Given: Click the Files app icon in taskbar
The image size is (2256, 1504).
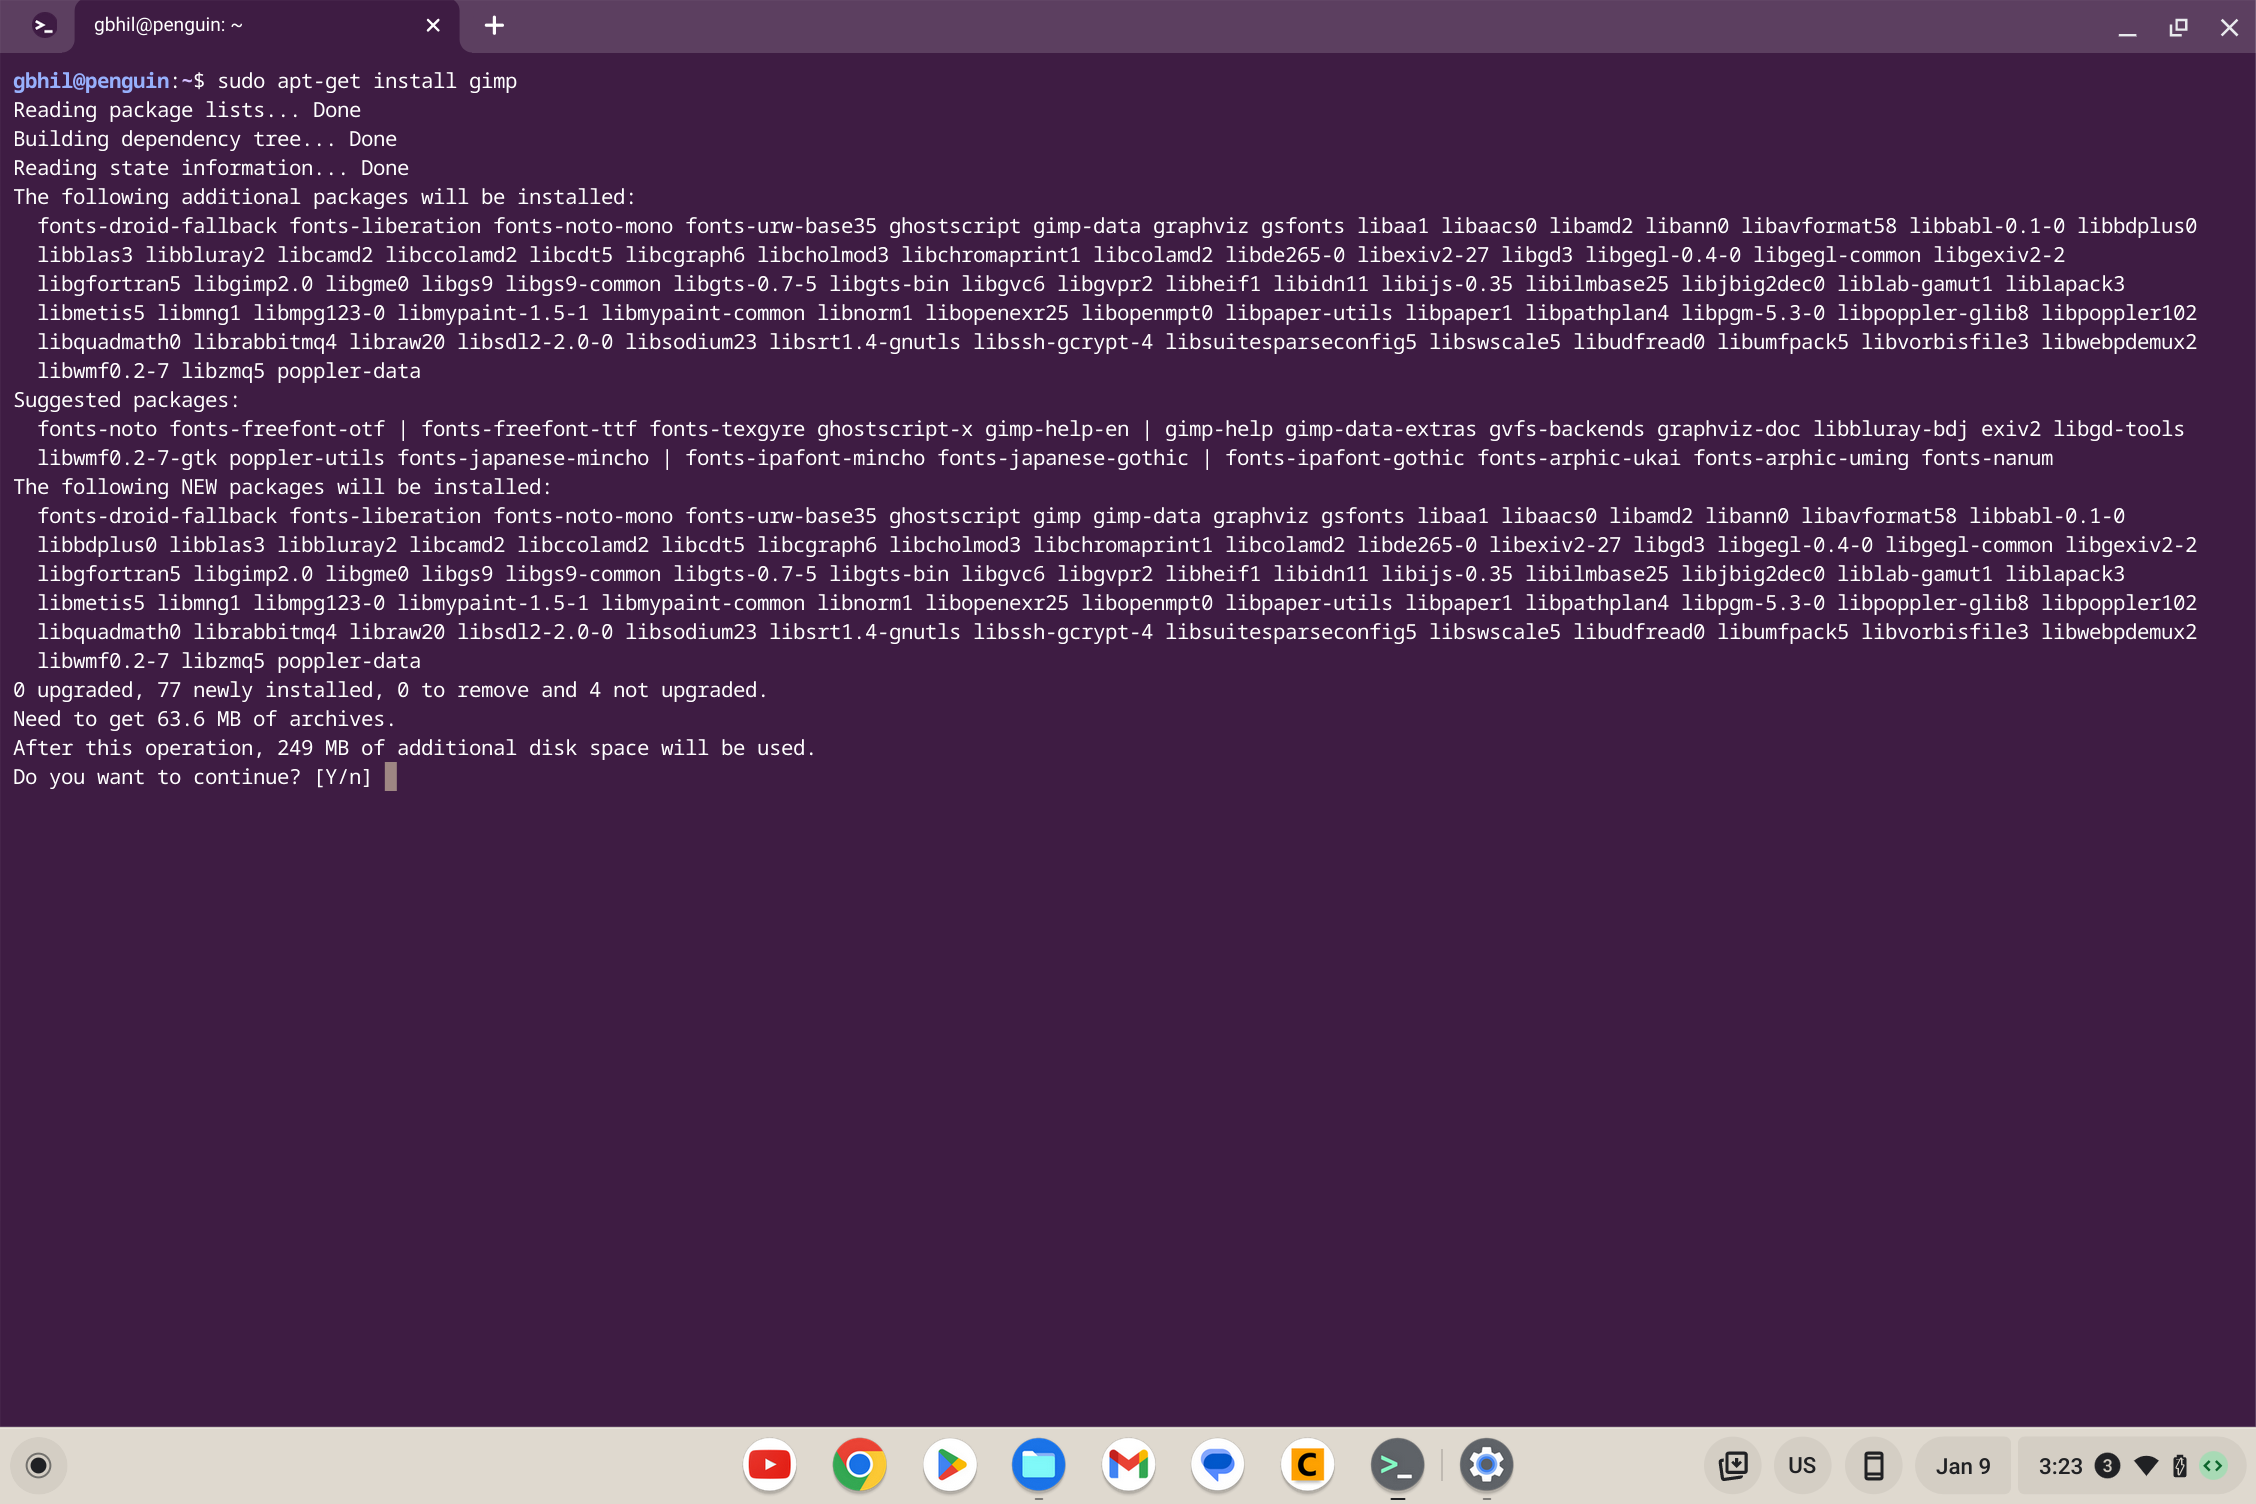Looking at the screenshot, I should [1037, 1465].
